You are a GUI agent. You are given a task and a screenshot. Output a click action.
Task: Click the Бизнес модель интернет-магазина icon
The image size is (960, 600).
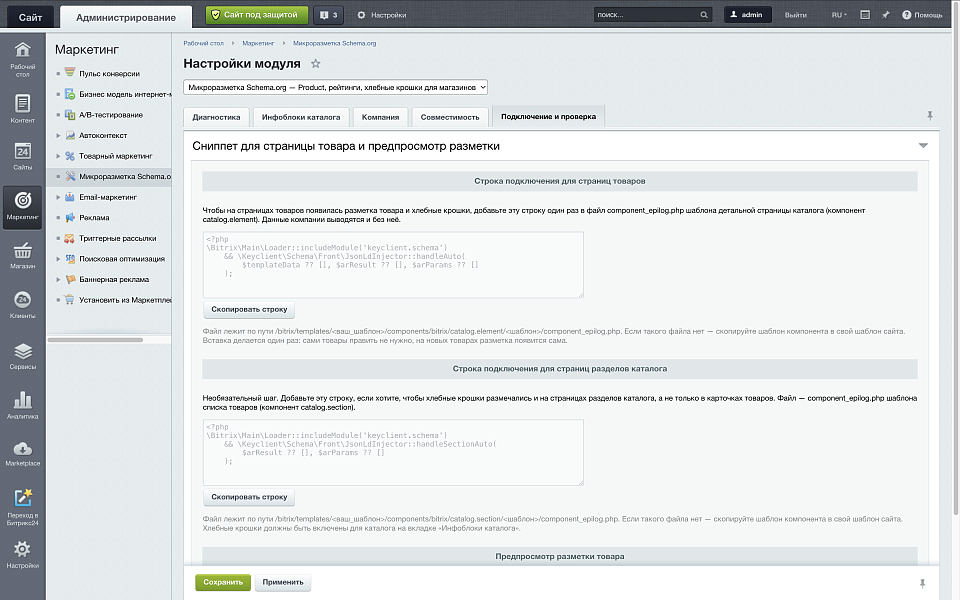70,94
